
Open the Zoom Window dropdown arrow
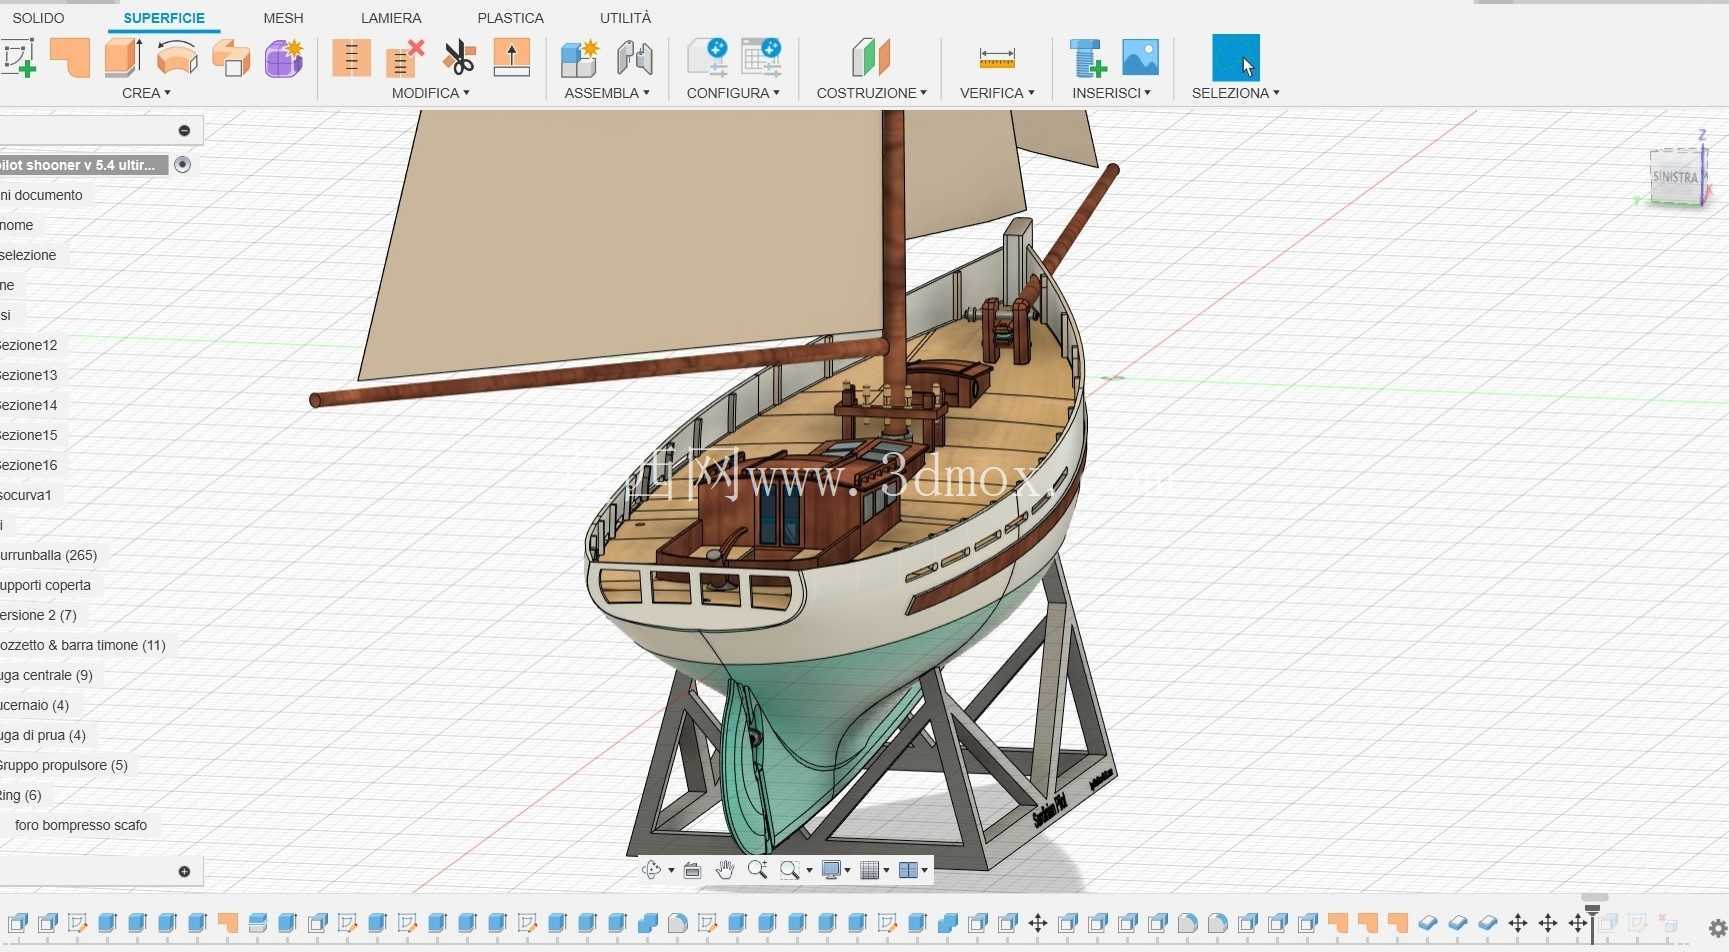[809, 871]
